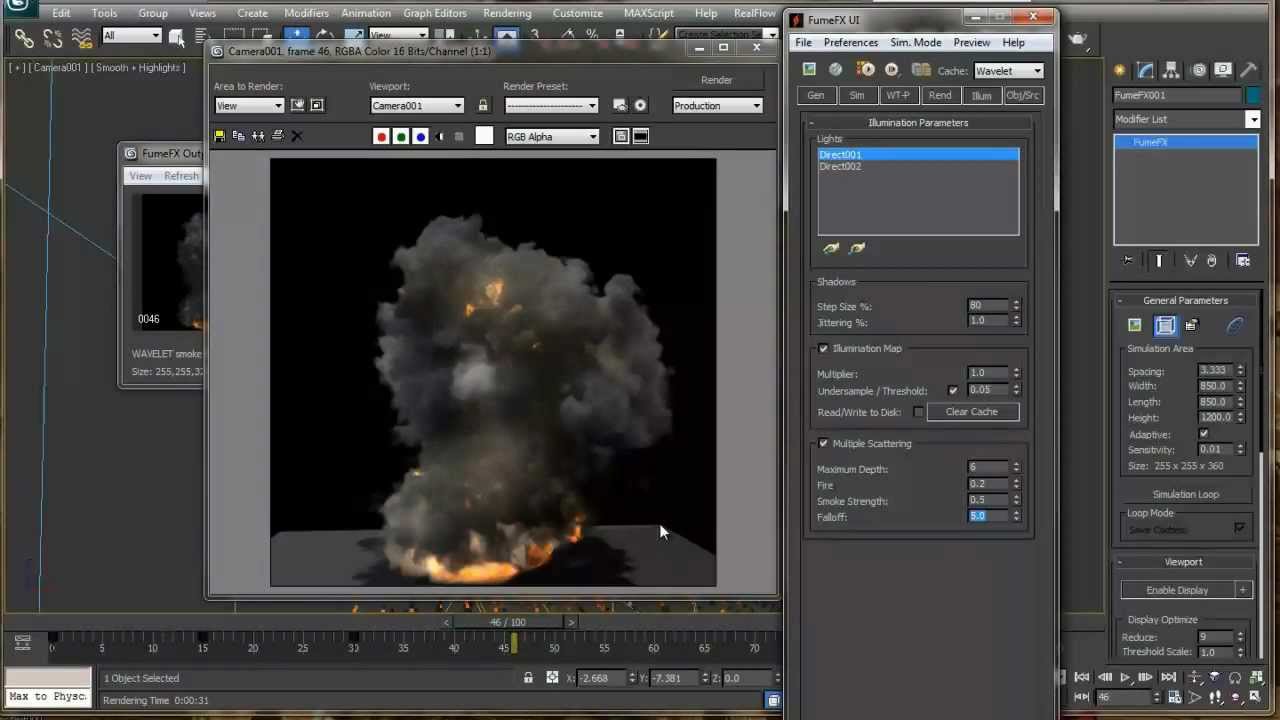Screen dimensions: 1280x720
Task: Uncheck the Undersample / Threshold checkbox
Action: (x=953, y=391)
